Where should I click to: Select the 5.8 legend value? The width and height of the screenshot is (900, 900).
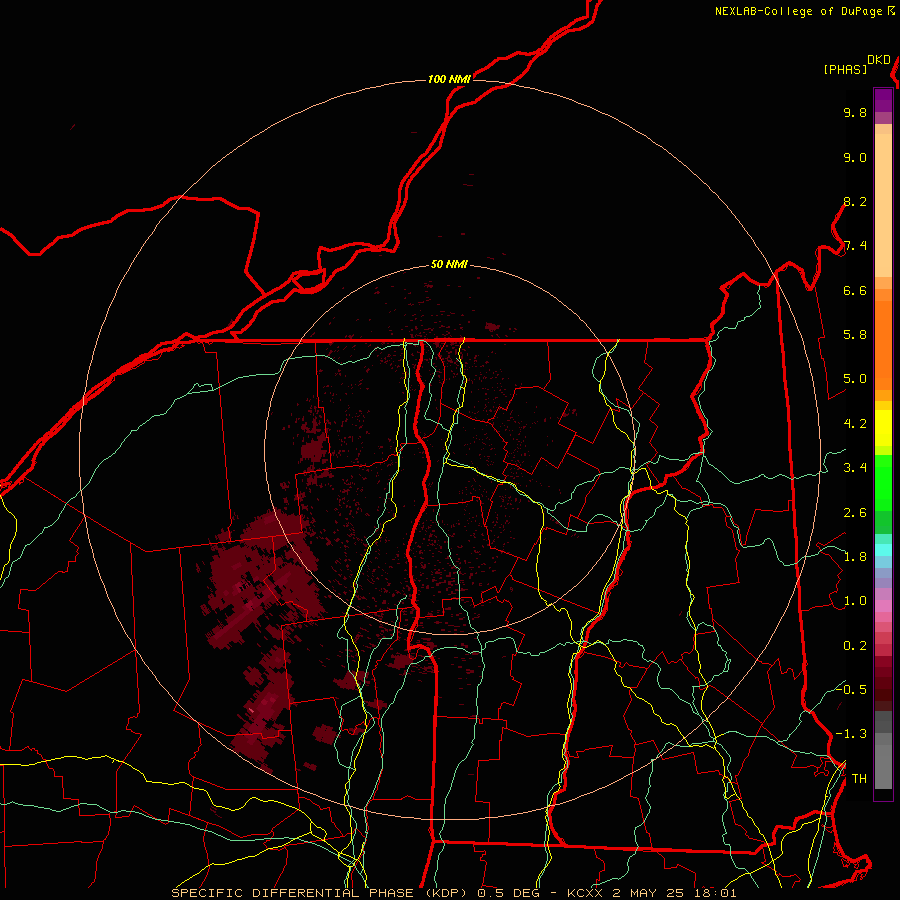pyautogui.click(x=855, y=335)
